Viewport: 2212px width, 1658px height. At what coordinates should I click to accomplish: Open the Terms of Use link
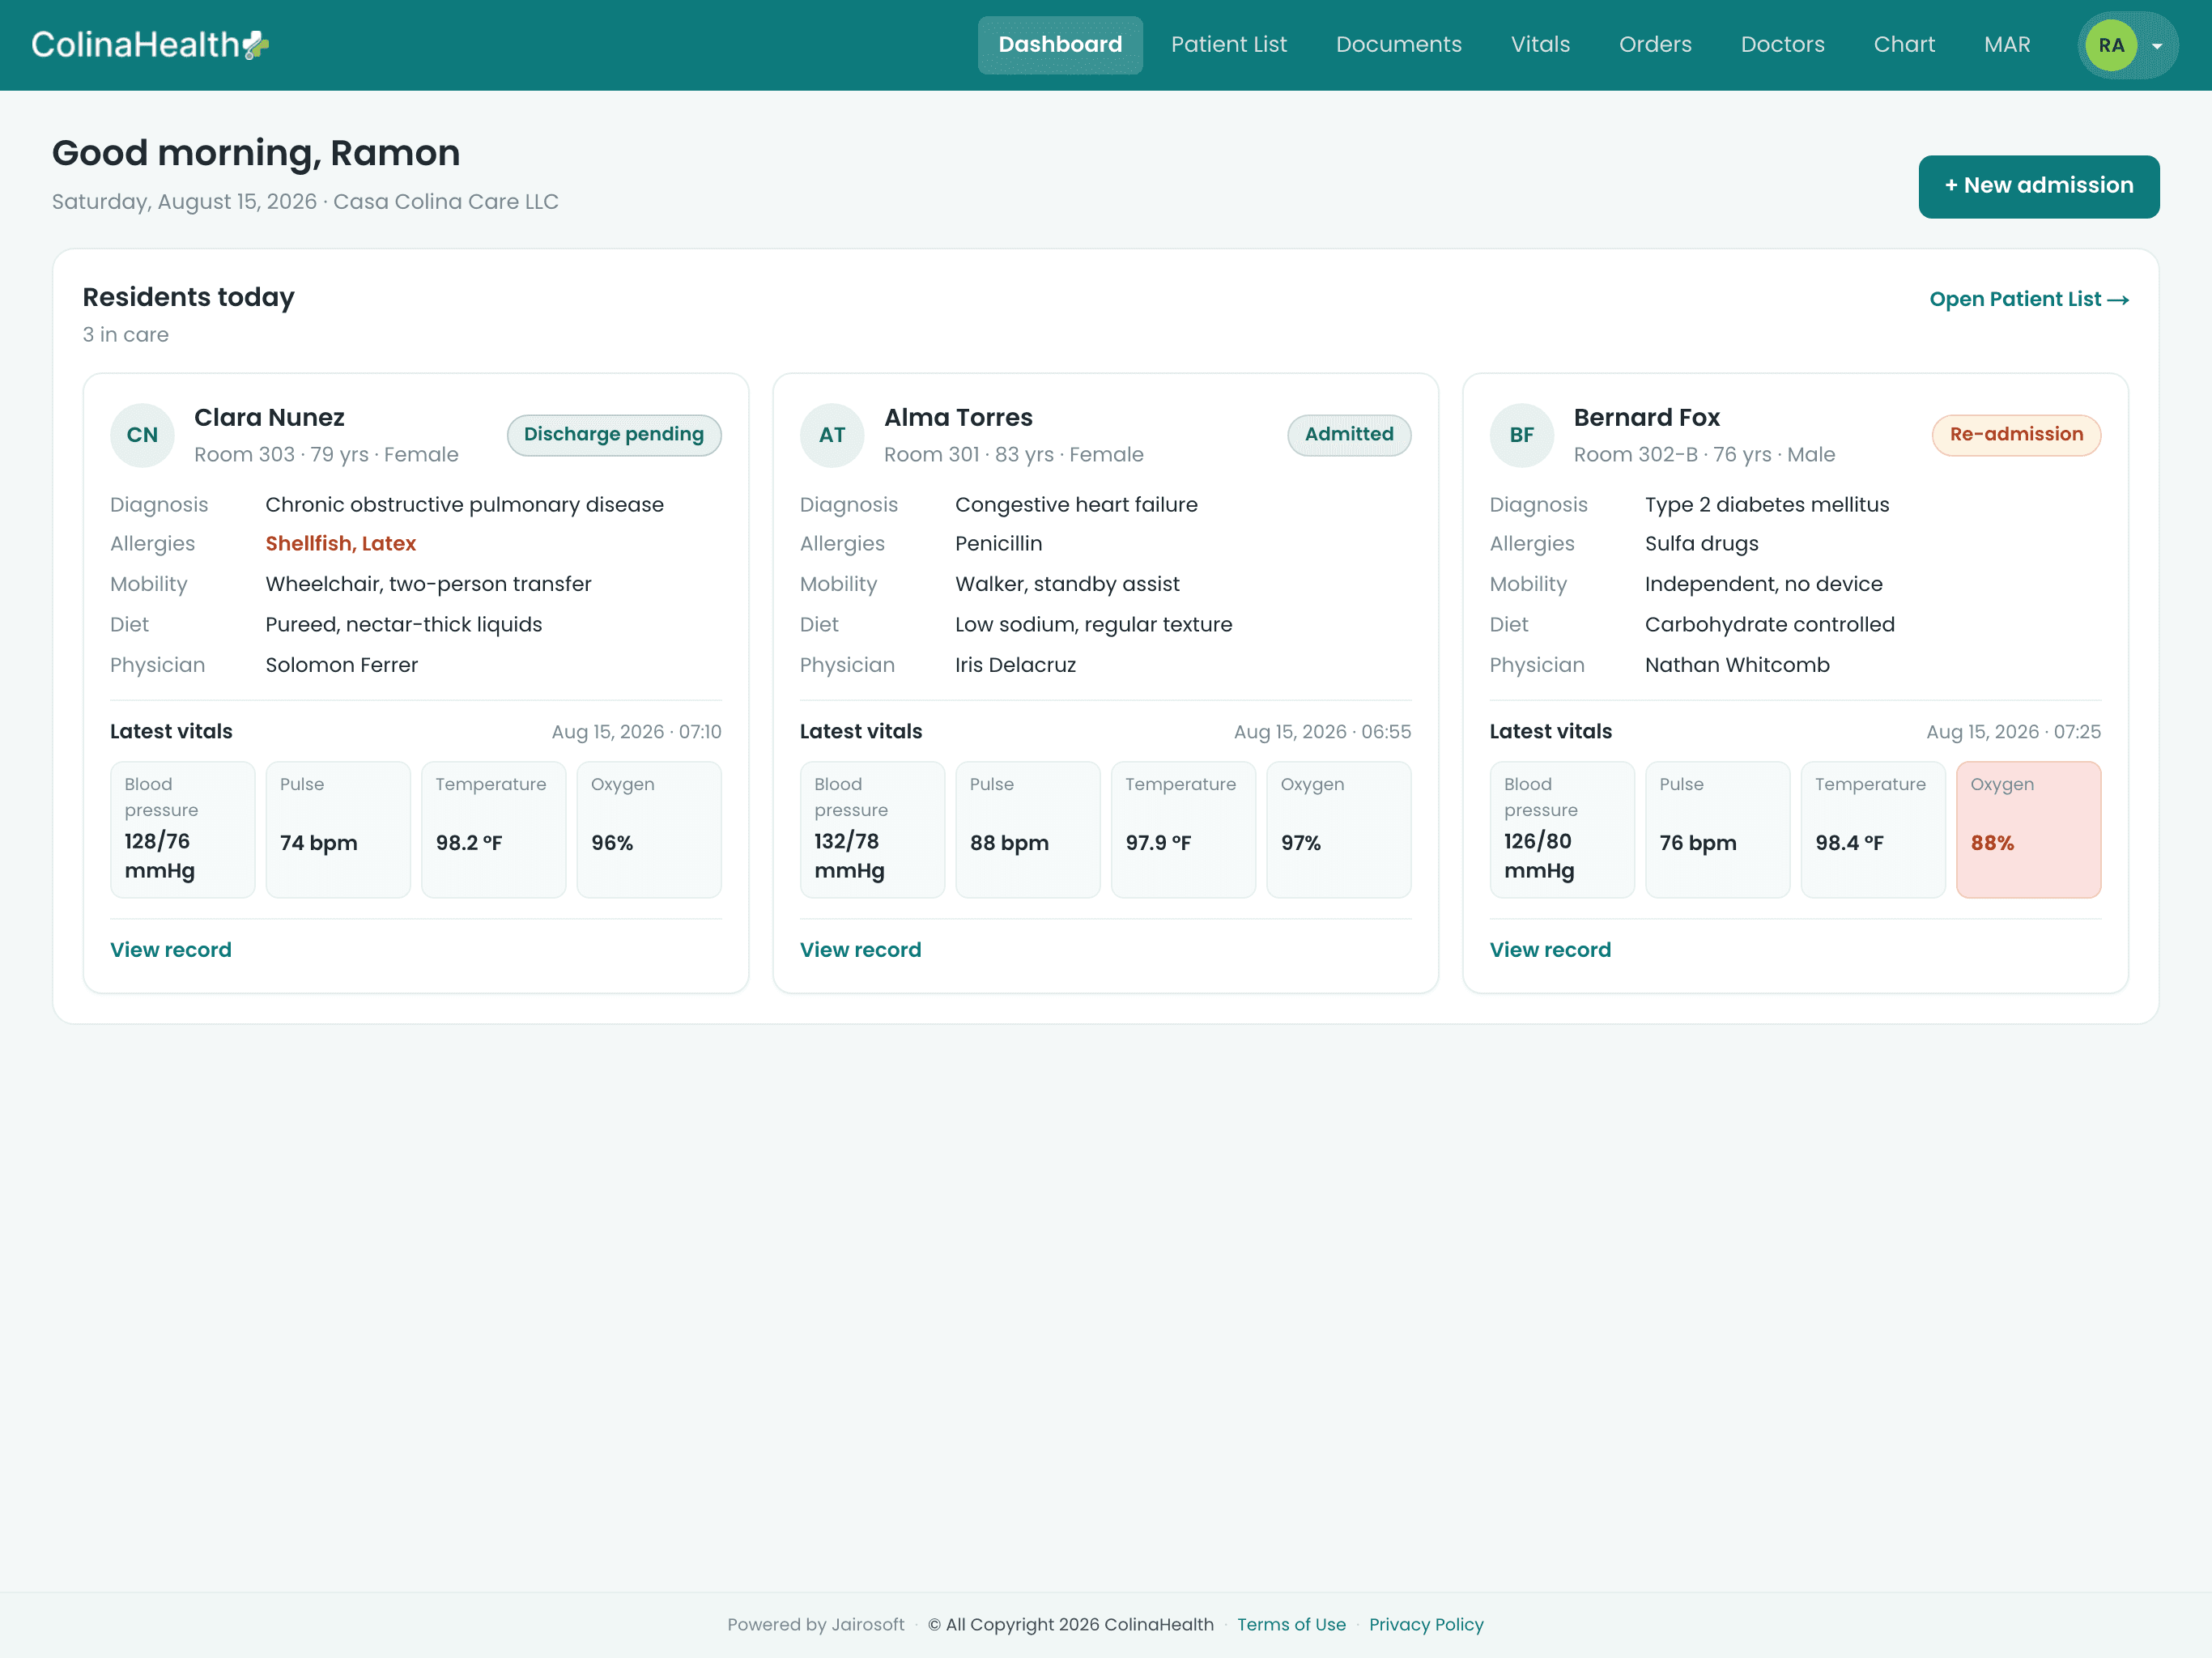(x=1291, y=1624)
